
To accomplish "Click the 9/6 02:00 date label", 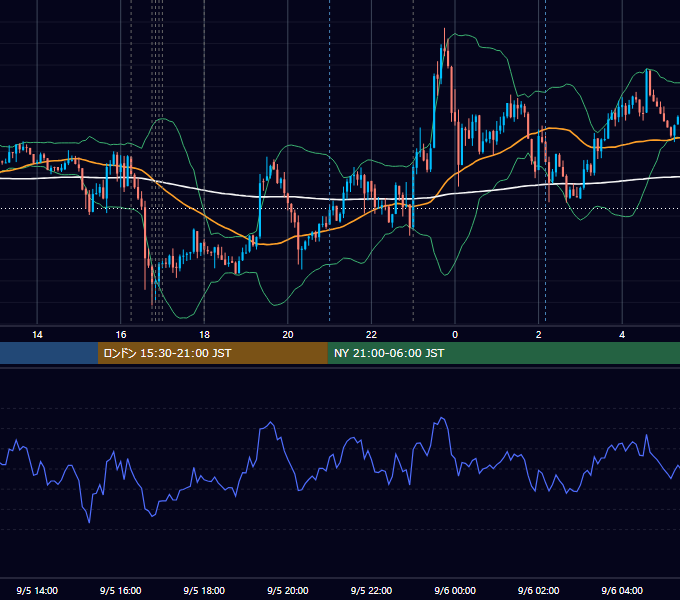I will point(538,590).
